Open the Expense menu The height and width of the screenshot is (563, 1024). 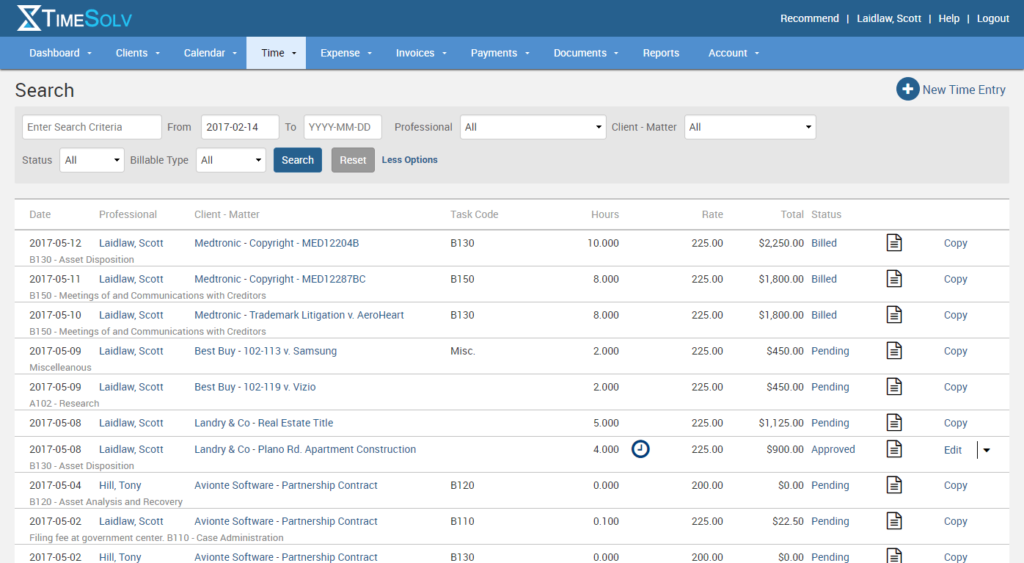click(x=345, y=53)
